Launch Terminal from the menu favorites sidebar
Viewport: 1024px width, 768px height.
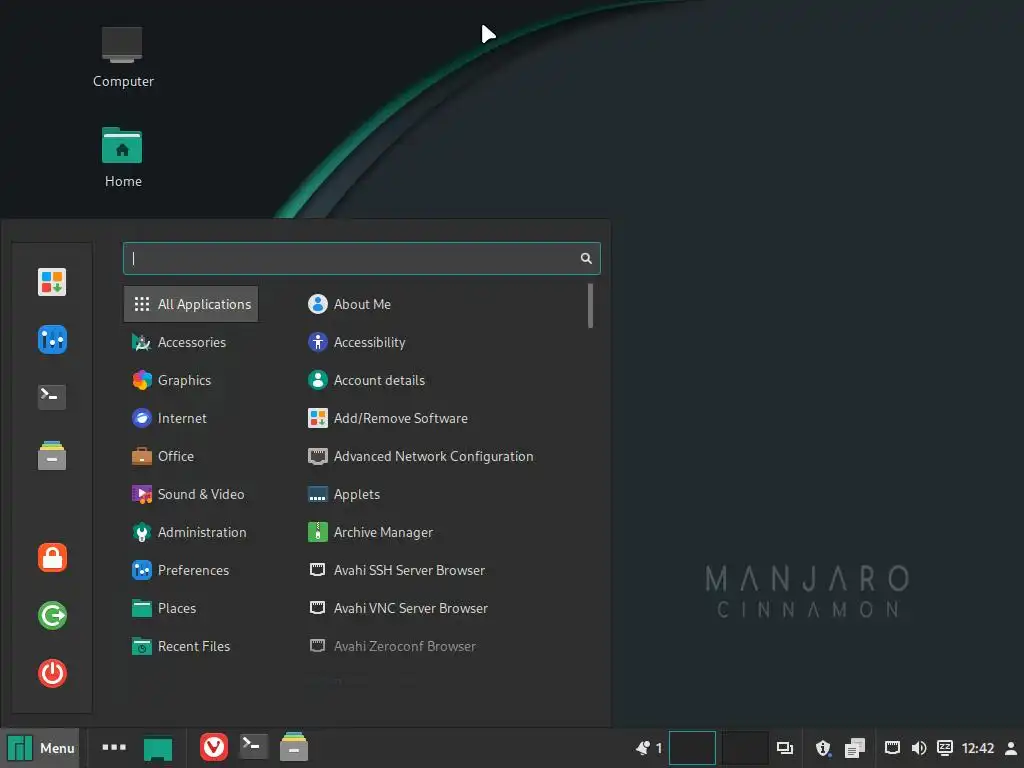coord(52,396)
